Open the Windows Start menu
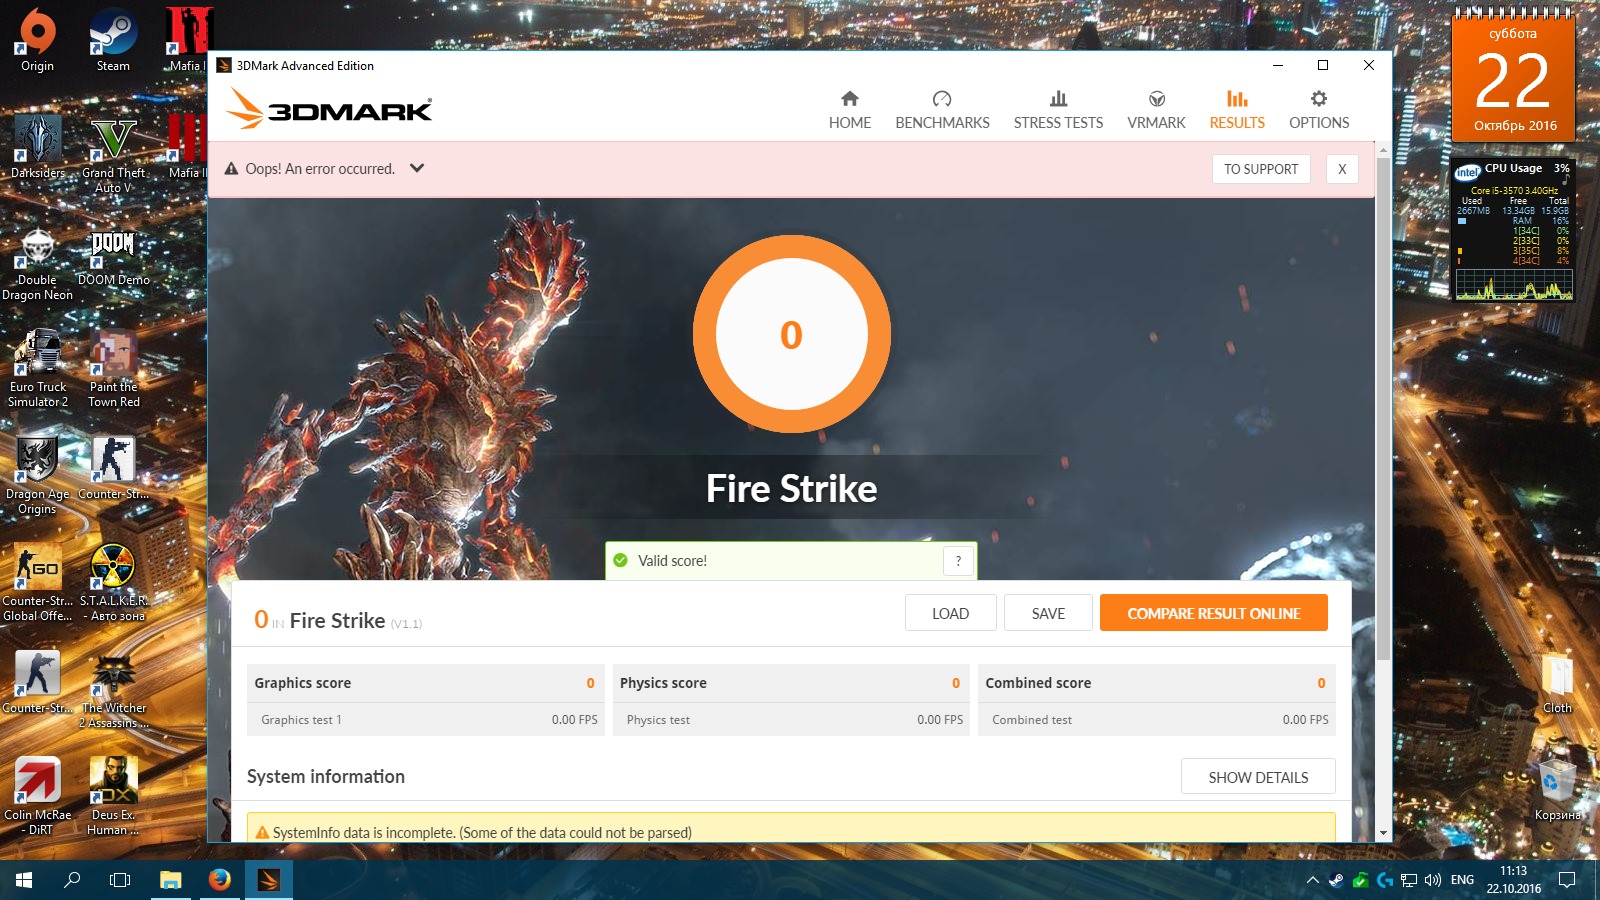This screenshot has width=1600, height=900. pyautogui.click(x=24, y=880)
